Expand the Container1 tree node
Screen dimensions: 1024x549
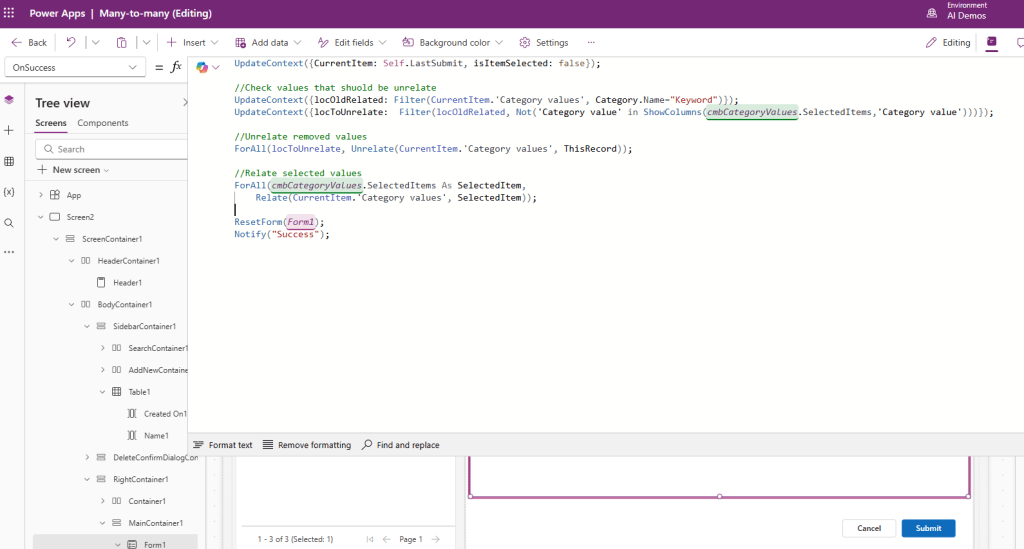[103, 501]
